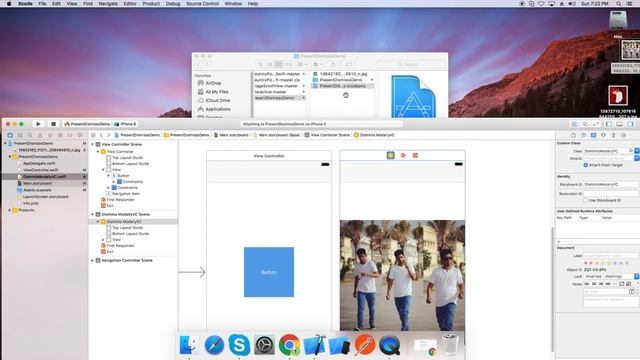Select the Identity inspector icon
640x360 pixels.
(x=593, y=135)
